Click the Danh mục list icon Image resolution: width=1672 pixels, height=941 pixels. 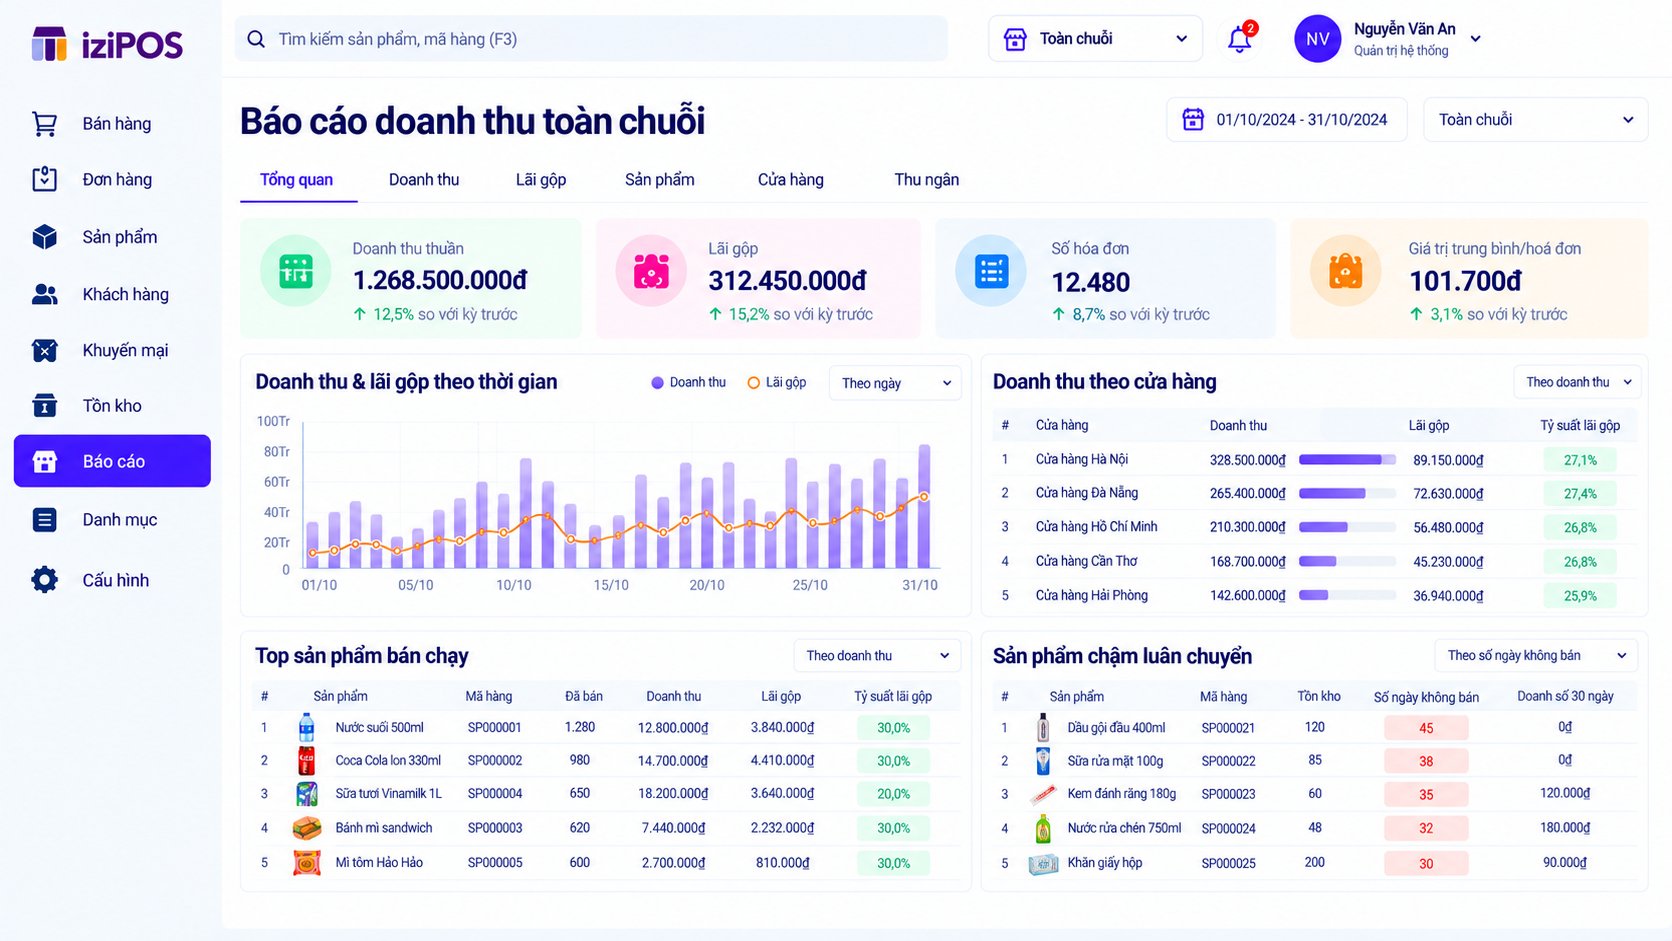[44, 519]
